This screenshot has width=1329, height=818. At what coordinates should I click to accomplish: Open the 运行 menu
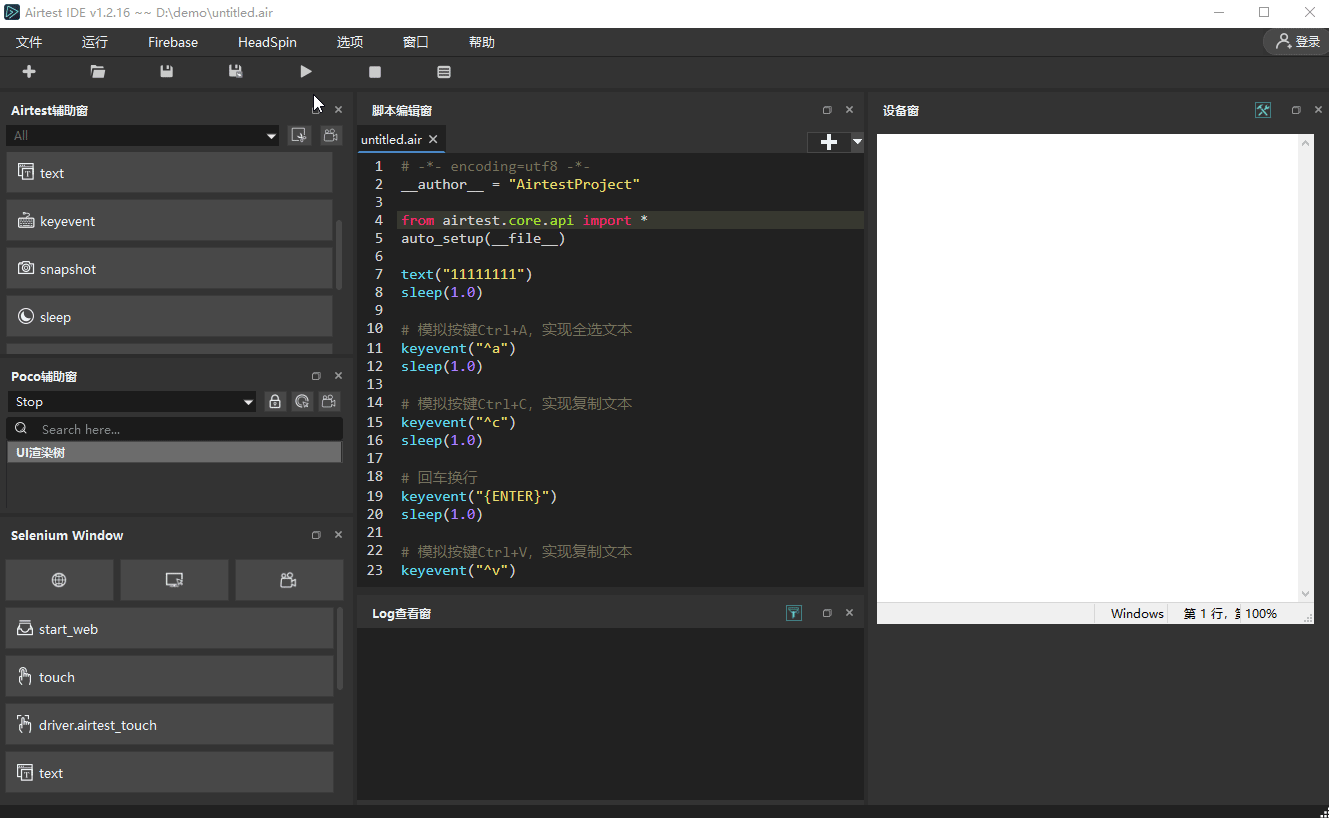click(x=95, y=42)
